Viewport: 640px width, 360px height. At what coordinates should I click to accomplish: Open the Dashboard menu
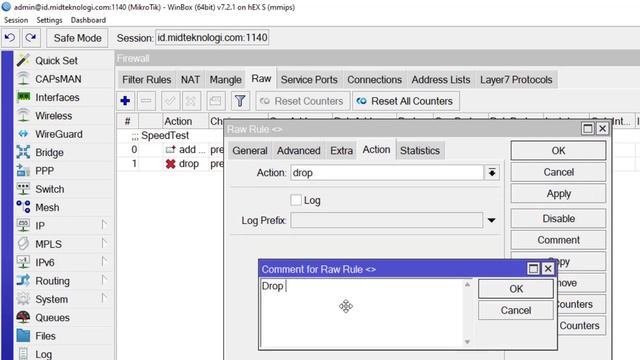(x=88, y=20)
